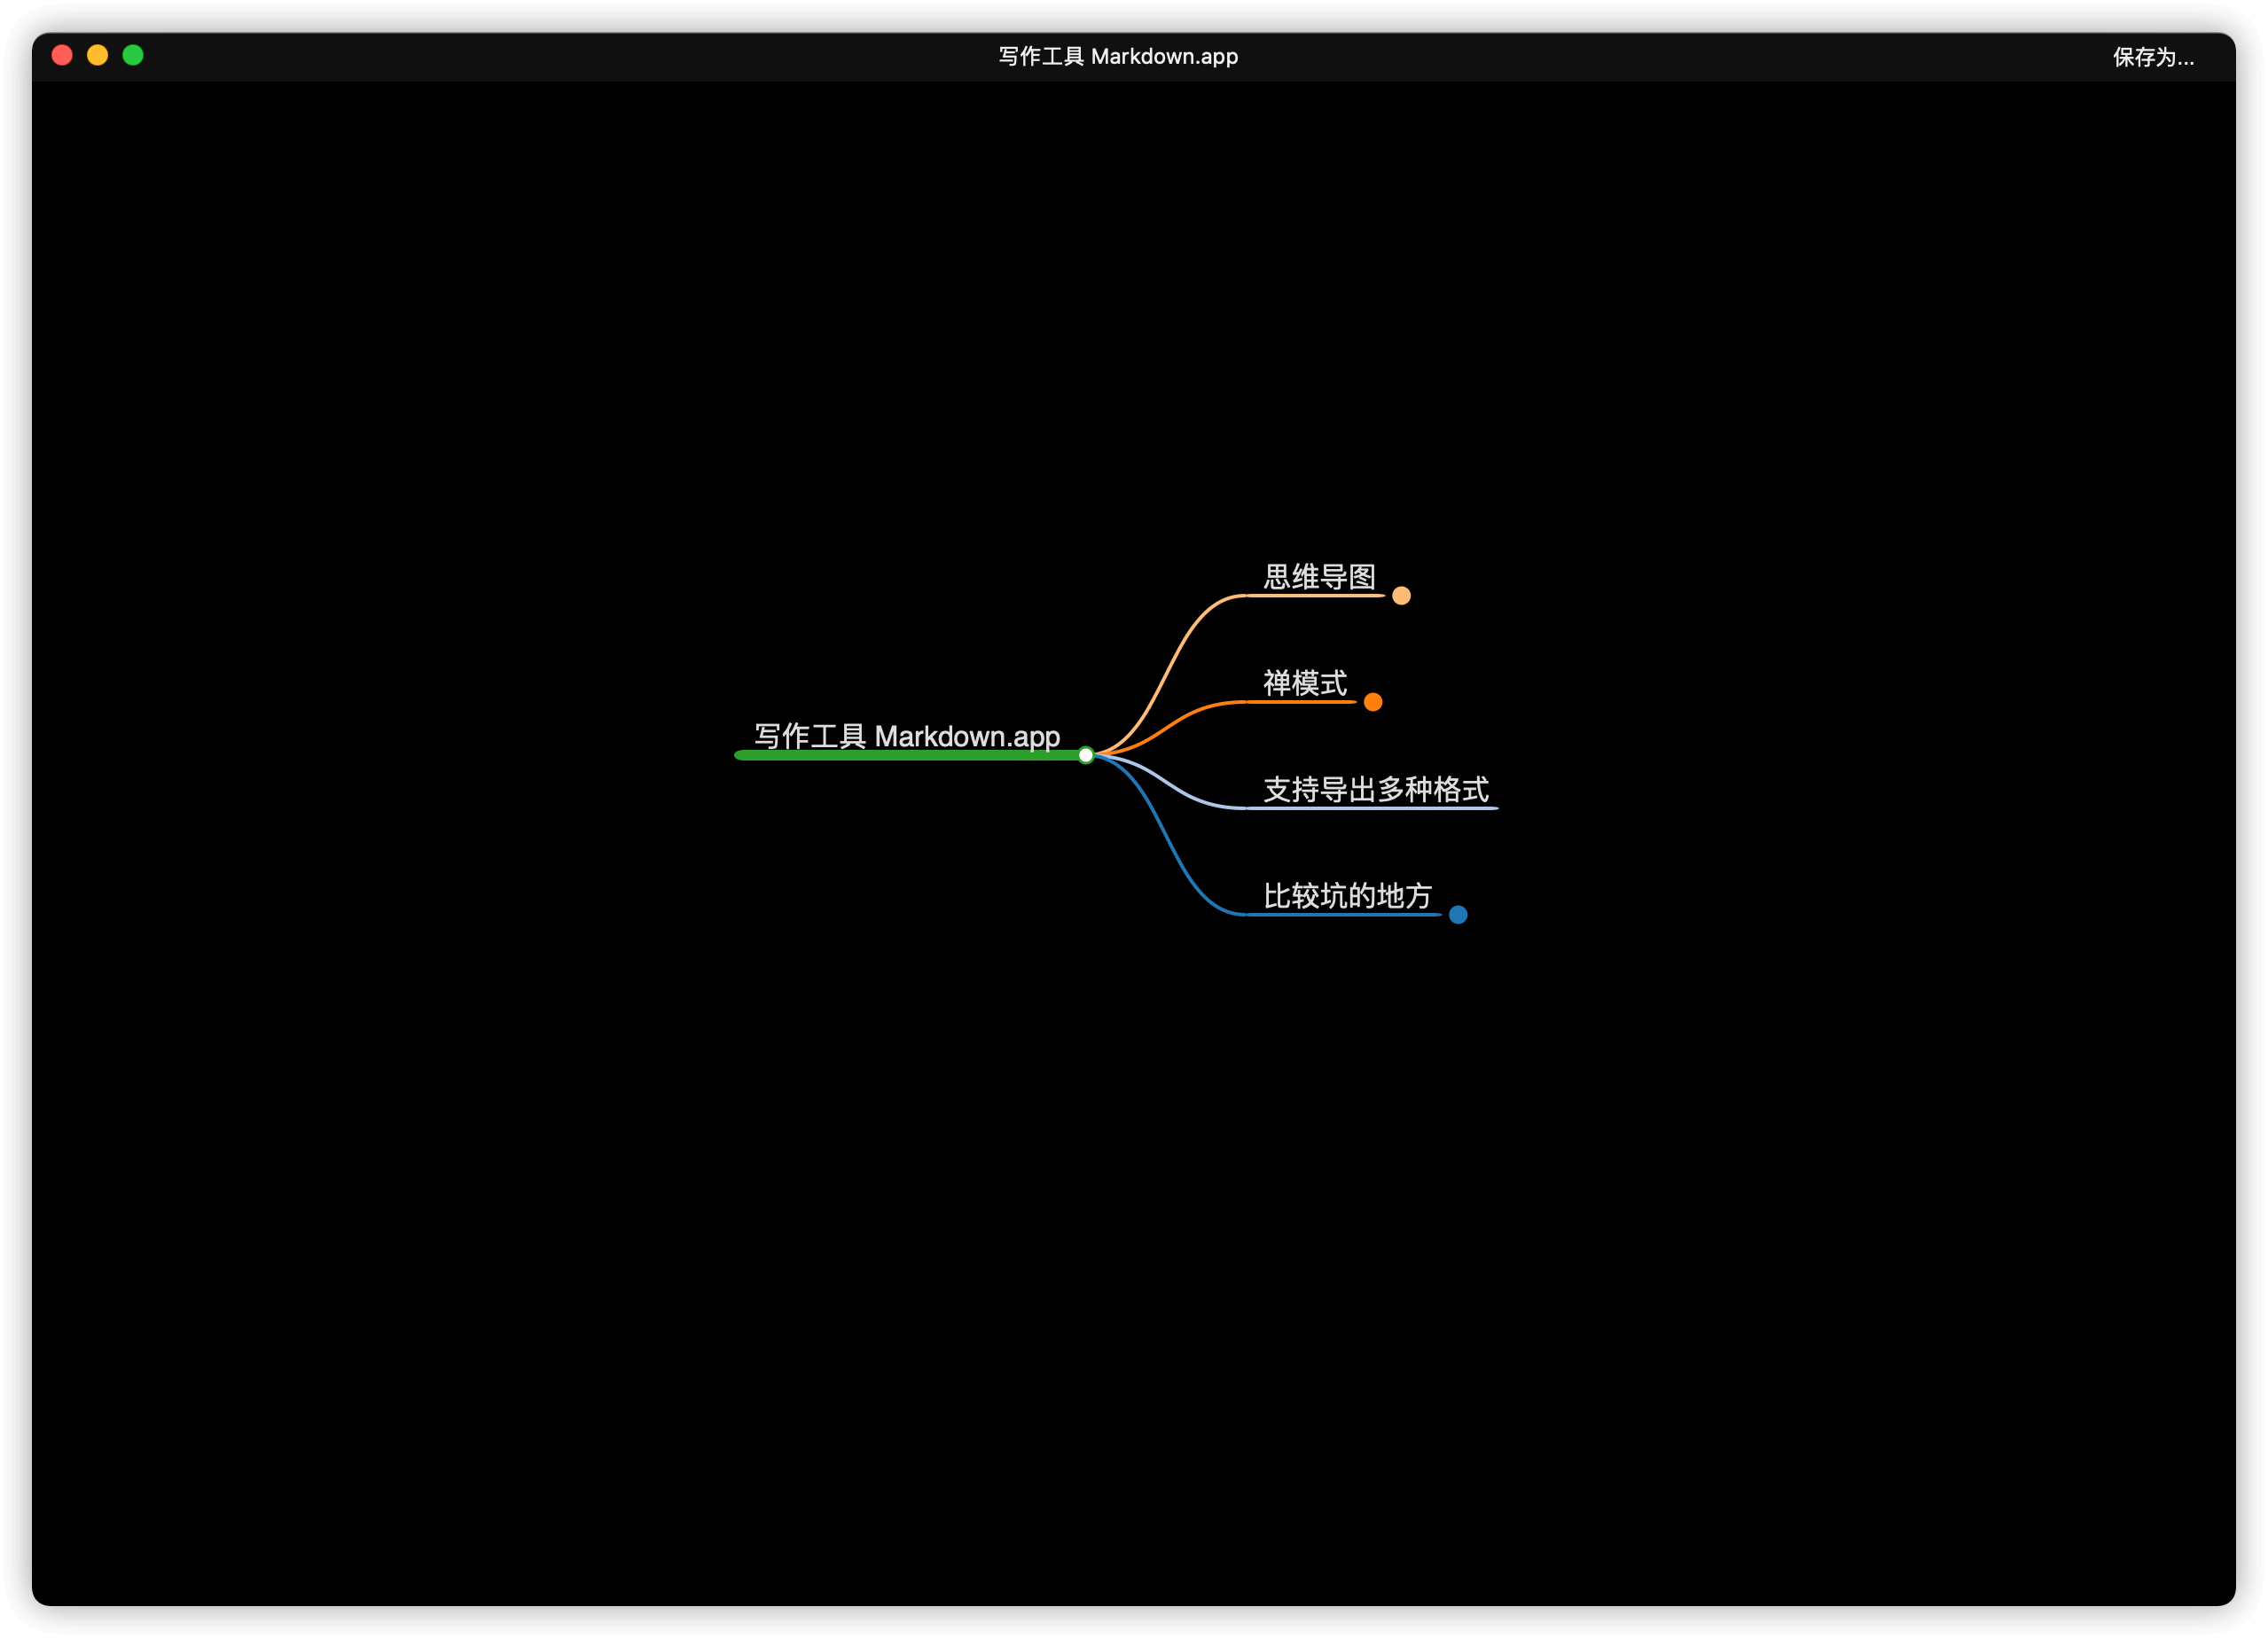This screenshot has height=1638, width=2268.
Task: Collapse the root node's white circle
Action: [1086, 755]
